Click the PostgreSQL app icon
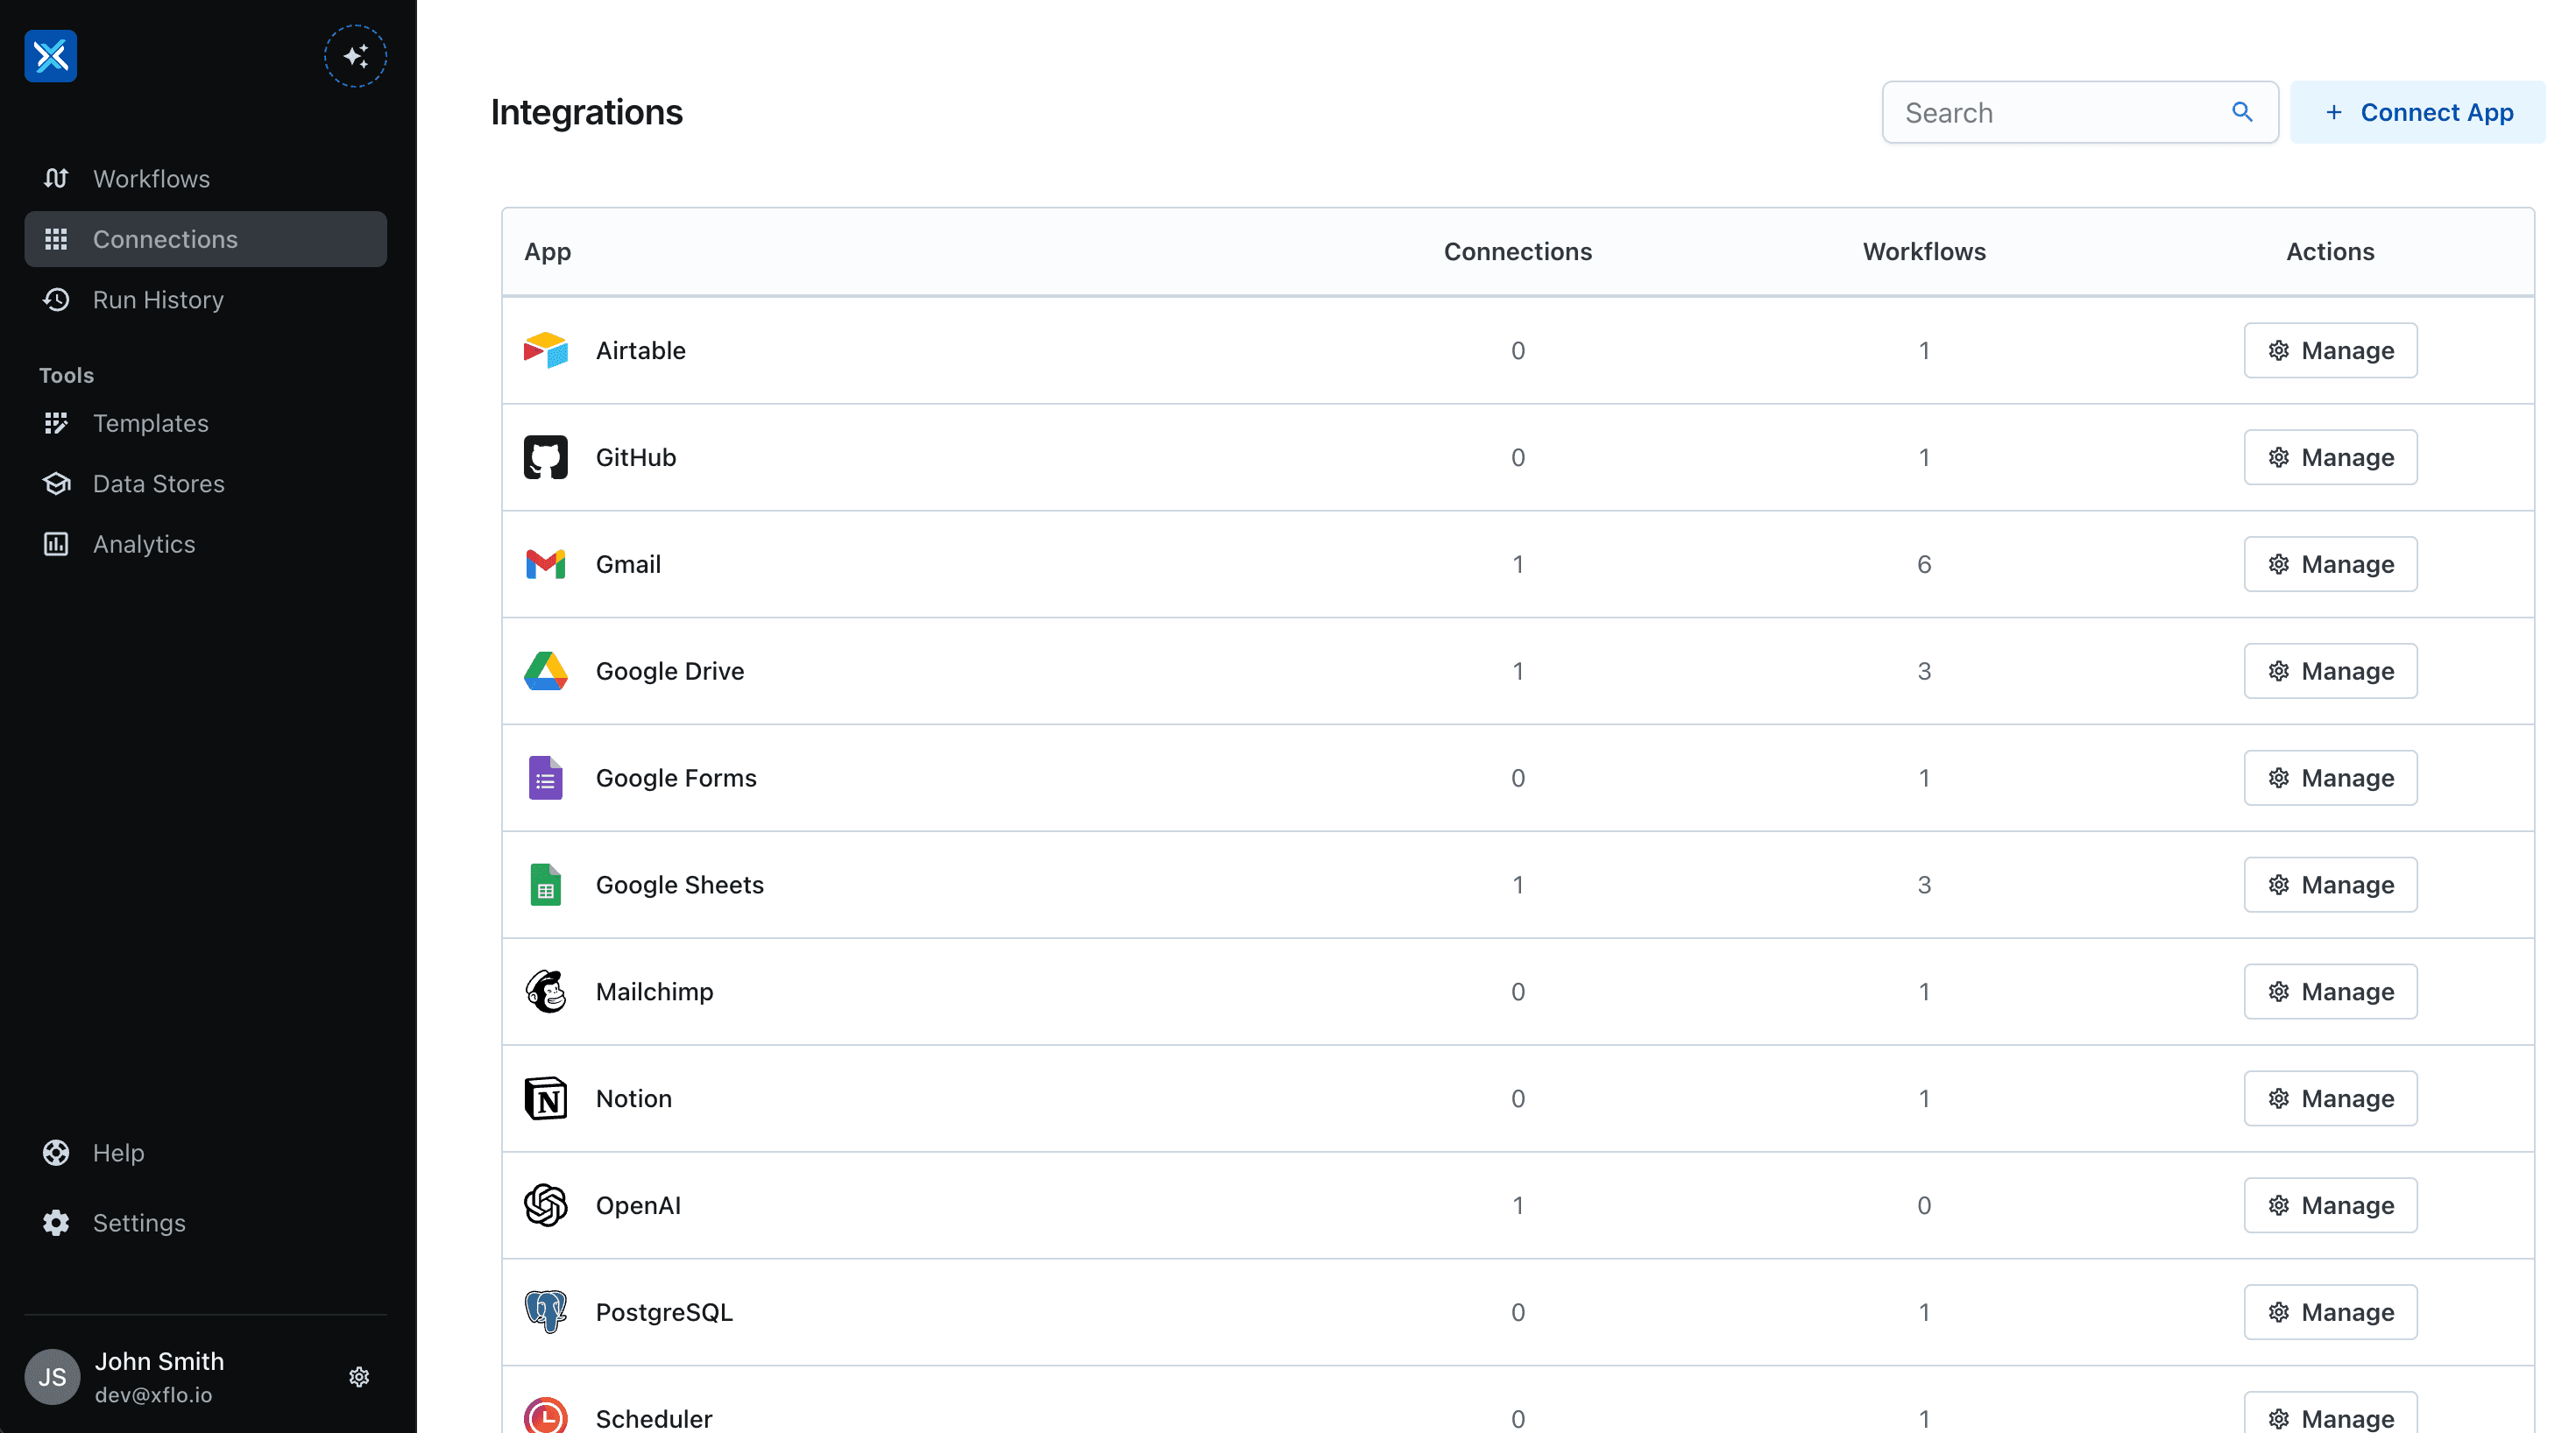The width and height of the screenshot is (2576, 1433). pos(547,1311)
